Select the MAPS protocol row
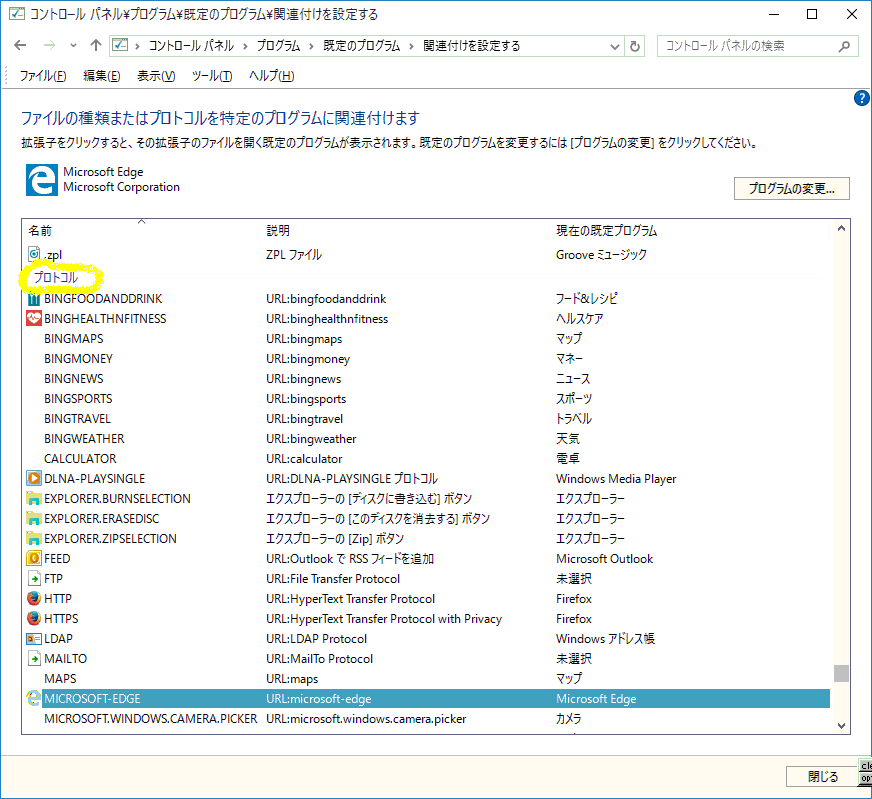This screenshot has height=799, width=872. [x=427, y=678]
